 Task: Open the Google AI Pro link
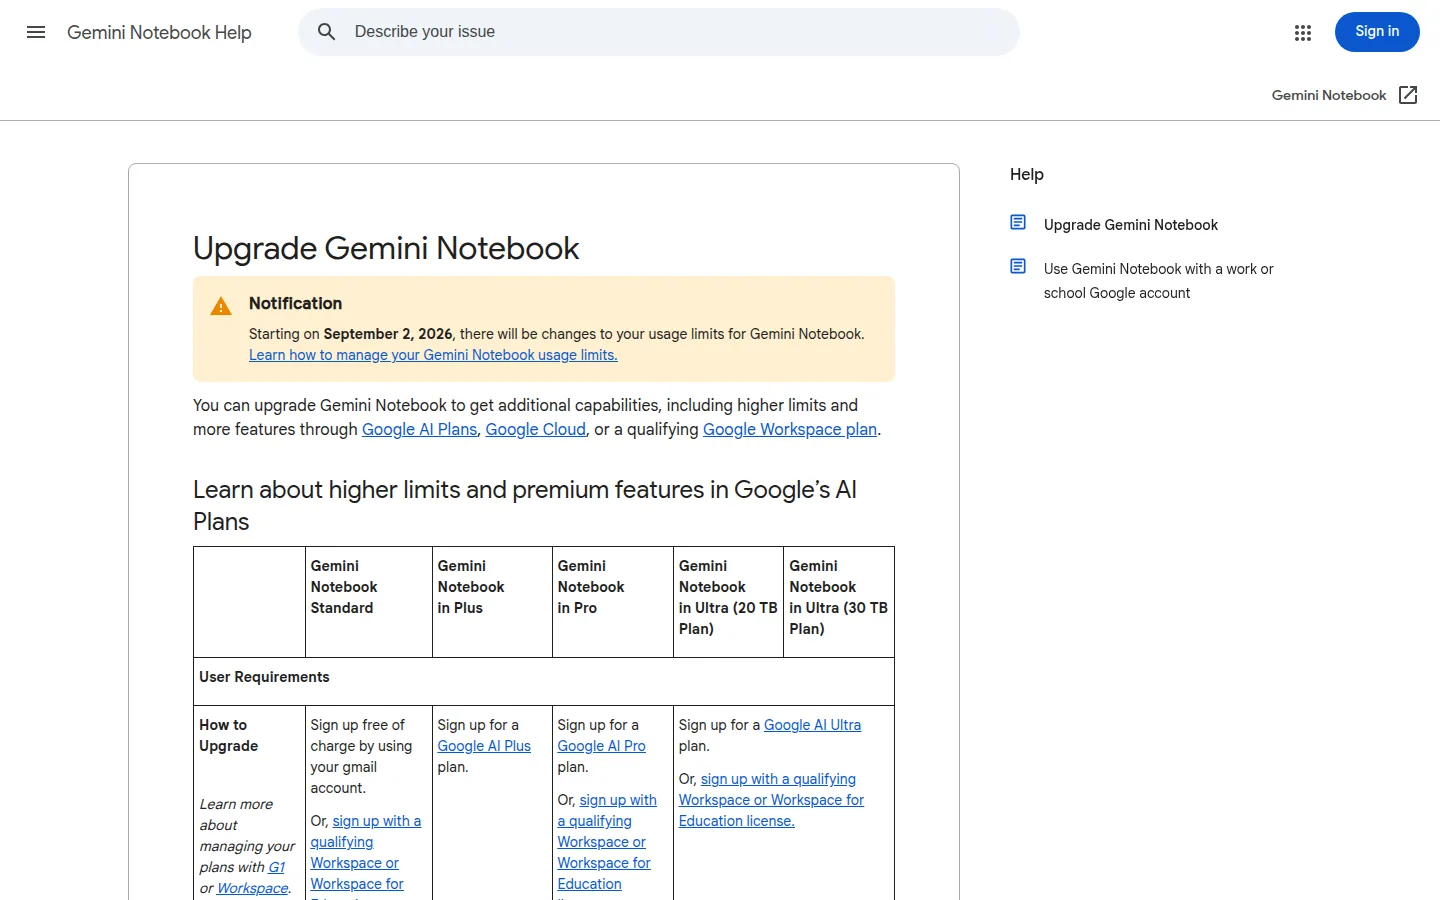click(x=601, y=746)
